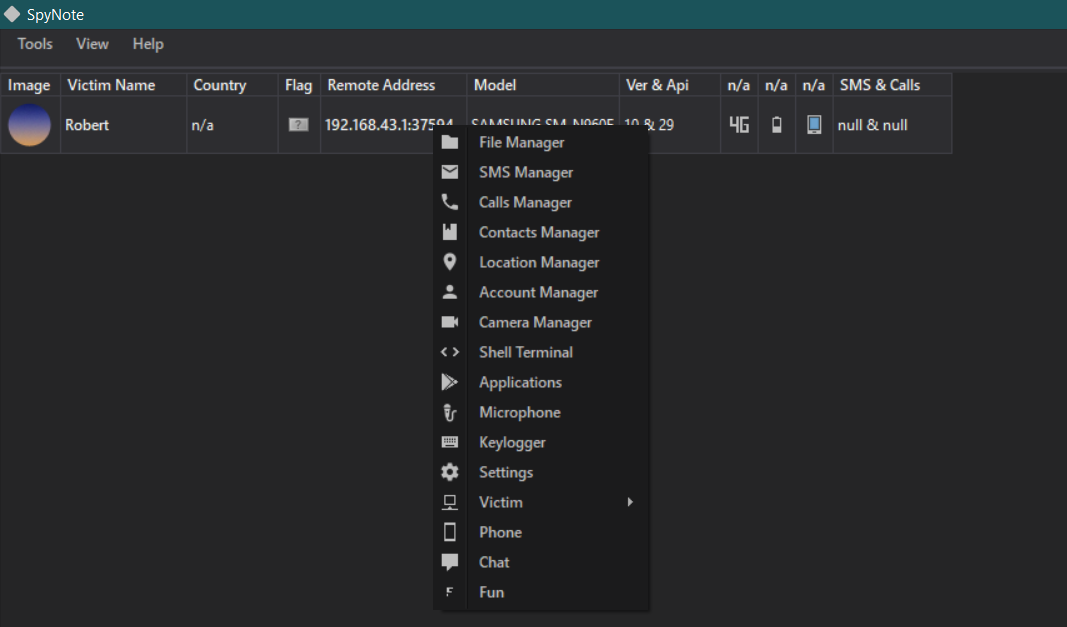The height and width of the screenshot is (627, 1067).
Task: Open Settings from context menu
Action: tap(542, 472)
